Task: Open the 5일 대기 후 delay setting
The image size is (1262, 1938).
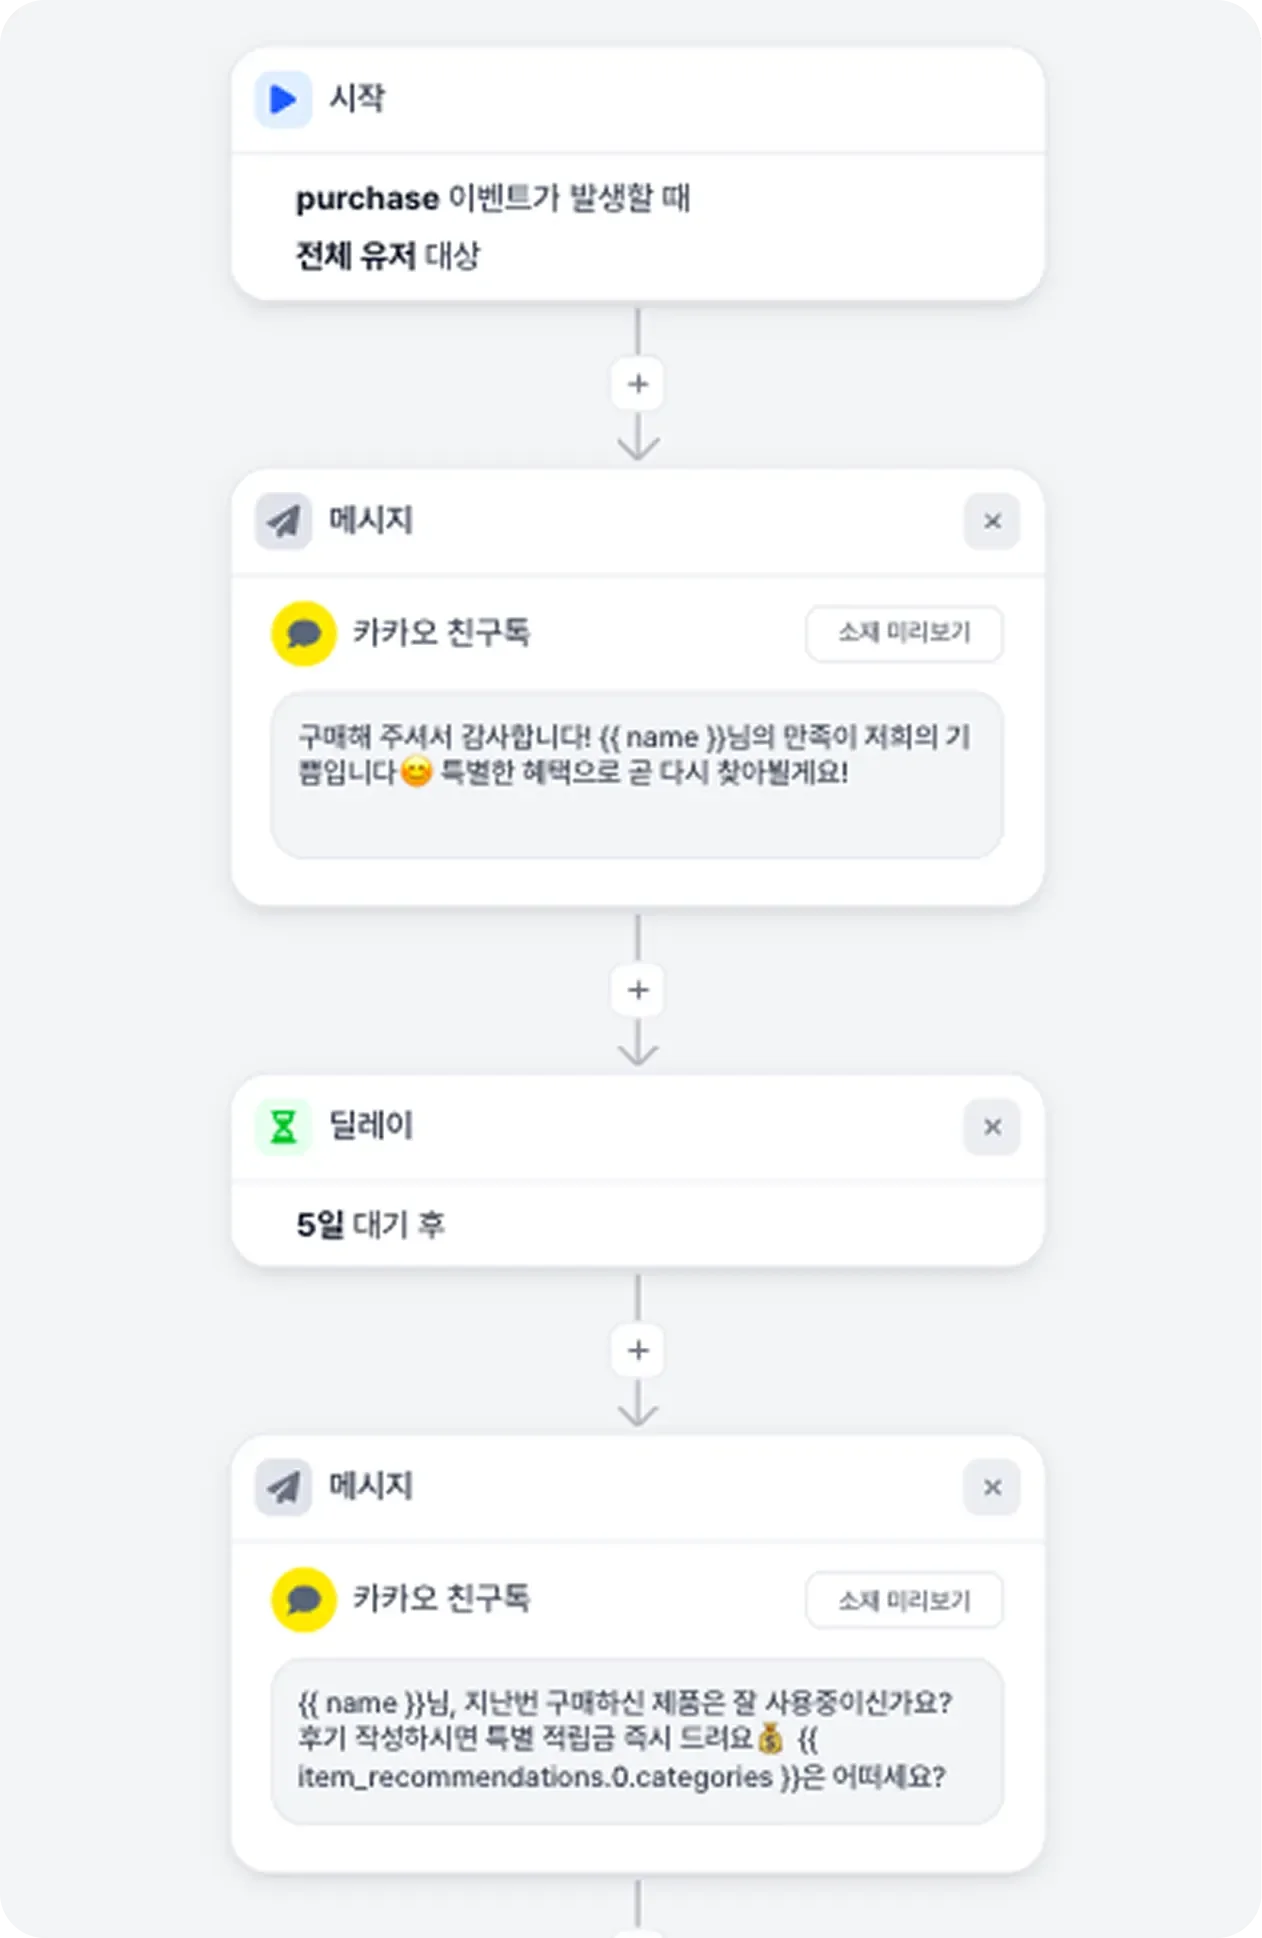Action: (370, 1224)
